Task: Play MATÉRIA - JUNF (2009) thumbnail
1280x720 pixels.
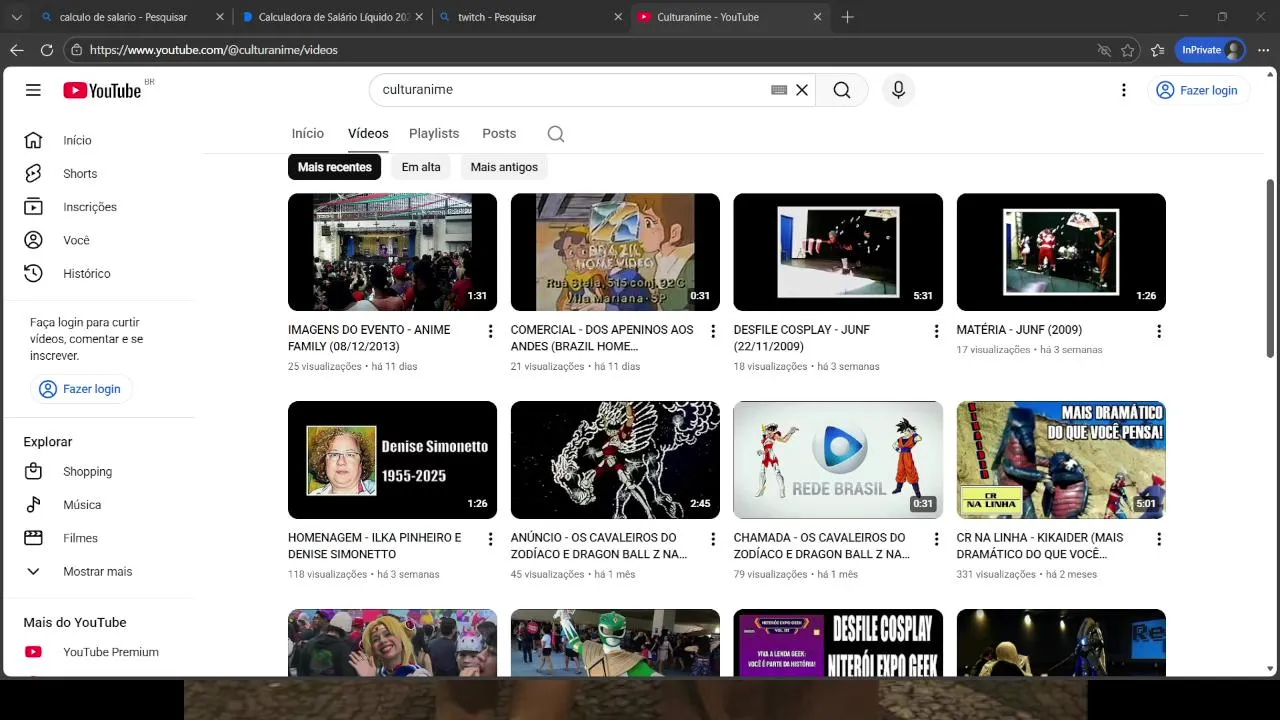Action: coord(1061,252)
